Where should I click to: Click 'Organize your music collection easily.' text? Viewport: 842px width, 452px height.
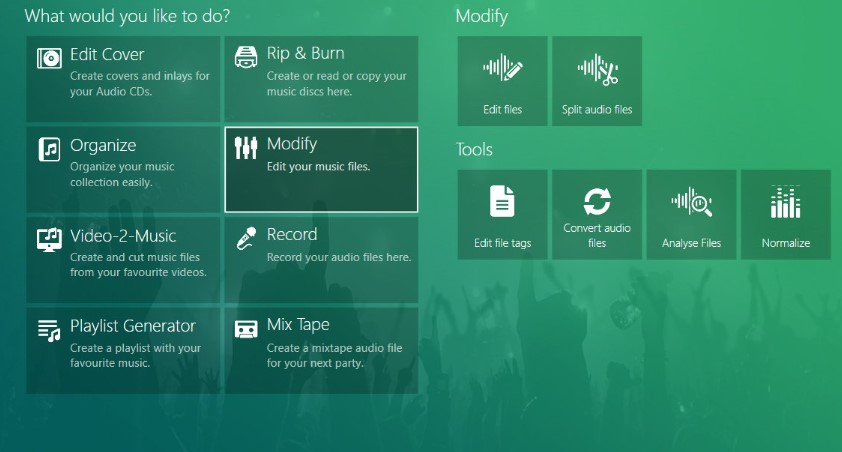tap(122, 174)
